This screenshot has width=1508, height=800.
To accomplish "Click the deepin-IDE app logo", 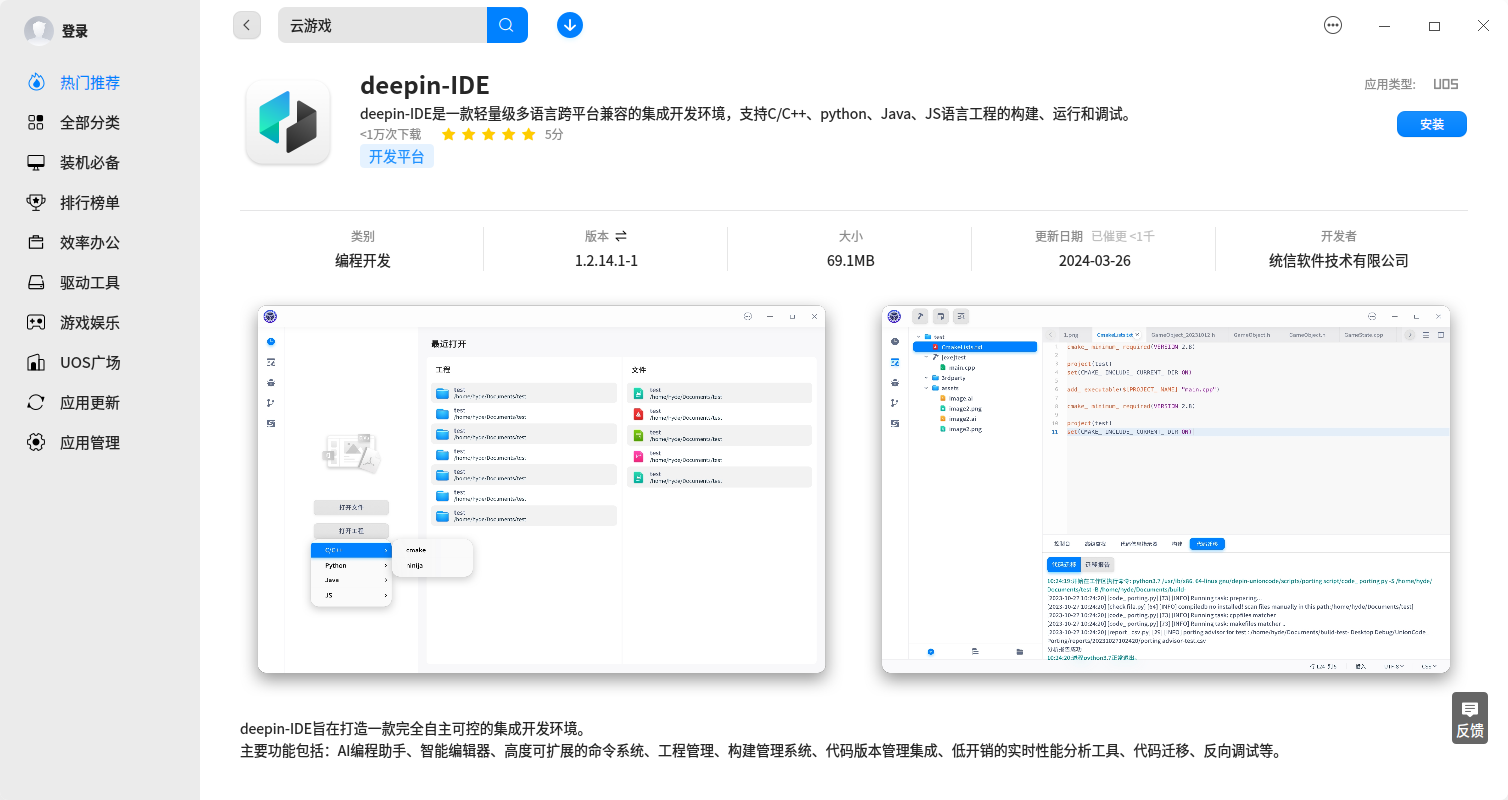I will click(x=288, y=122).
